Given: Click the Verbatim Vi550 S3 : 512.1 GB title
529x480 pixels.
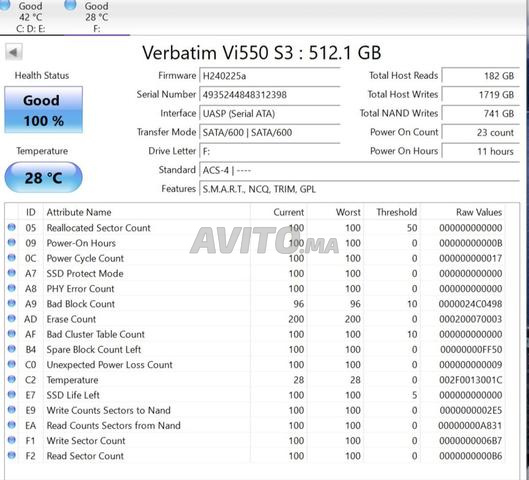Looking at the screenshot, I should click(261, 53).
